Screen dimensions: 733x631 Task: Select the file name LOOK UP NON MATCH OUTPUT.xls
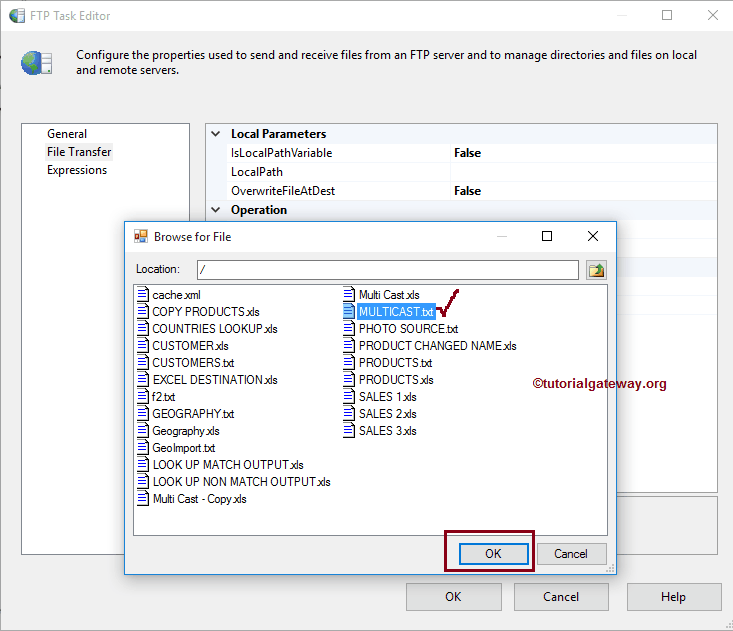241,482
